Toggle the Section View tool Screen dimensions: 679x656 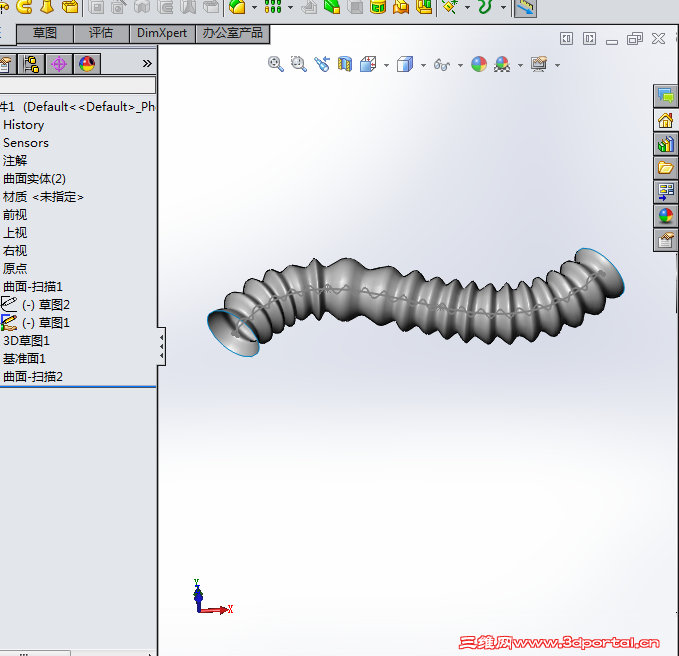(345, 64)
